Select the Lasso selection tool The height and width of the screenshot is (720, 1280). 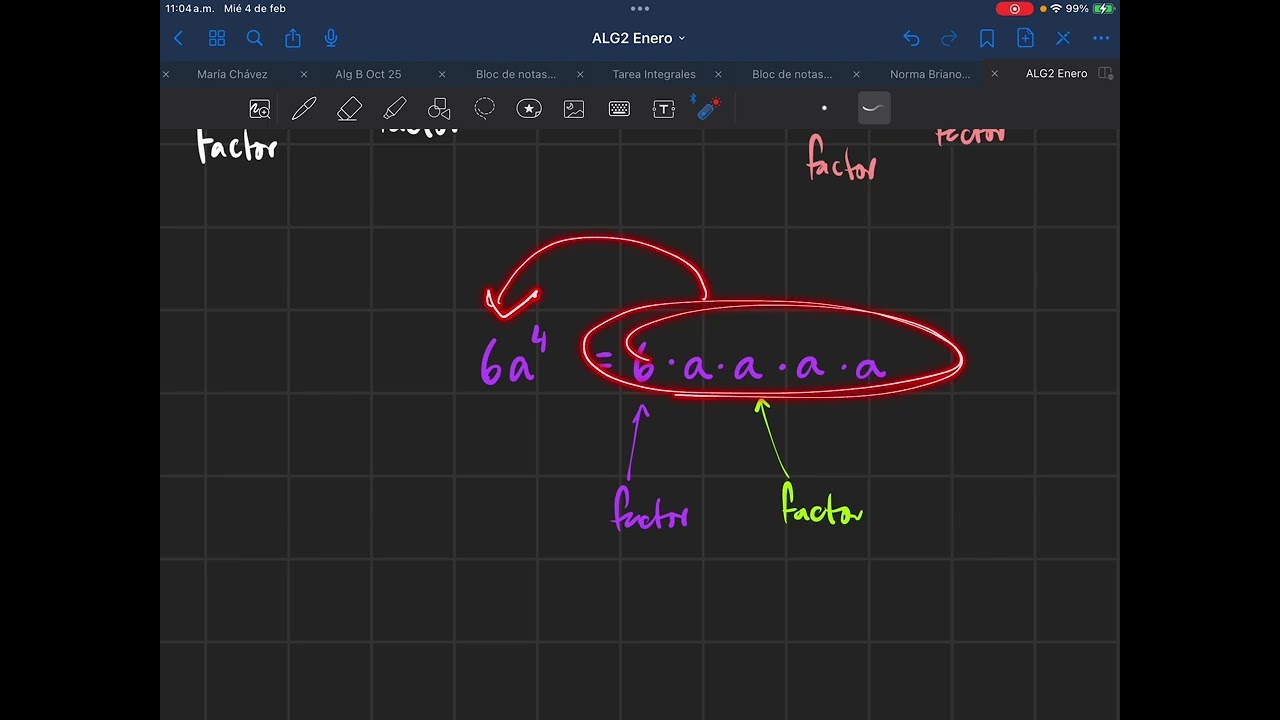pyautogui.click(x=485, y=109)
